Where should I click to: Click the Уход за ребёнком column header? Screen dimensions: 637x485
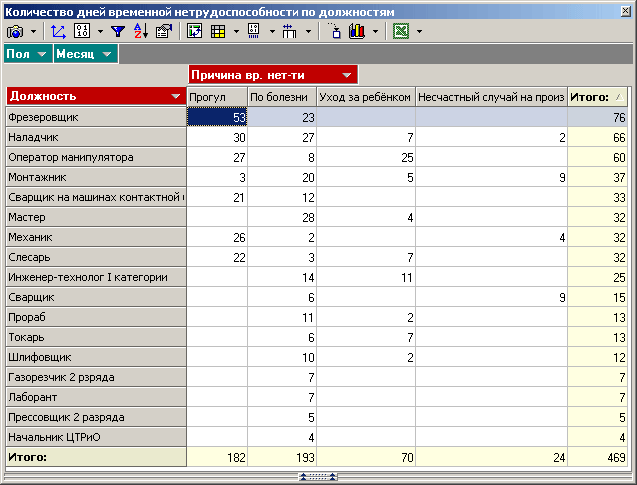pos(366,97)
